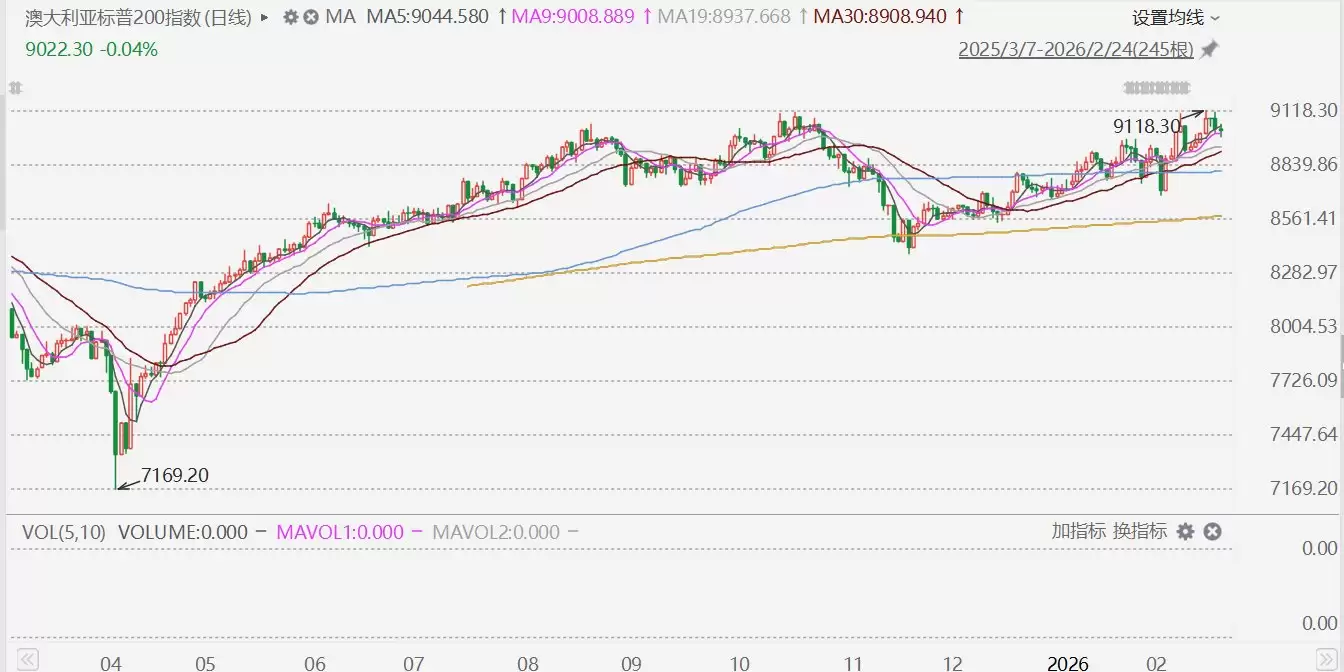
Task: Click the range handle above 9118.30
Action: (x=1158, y=87)
